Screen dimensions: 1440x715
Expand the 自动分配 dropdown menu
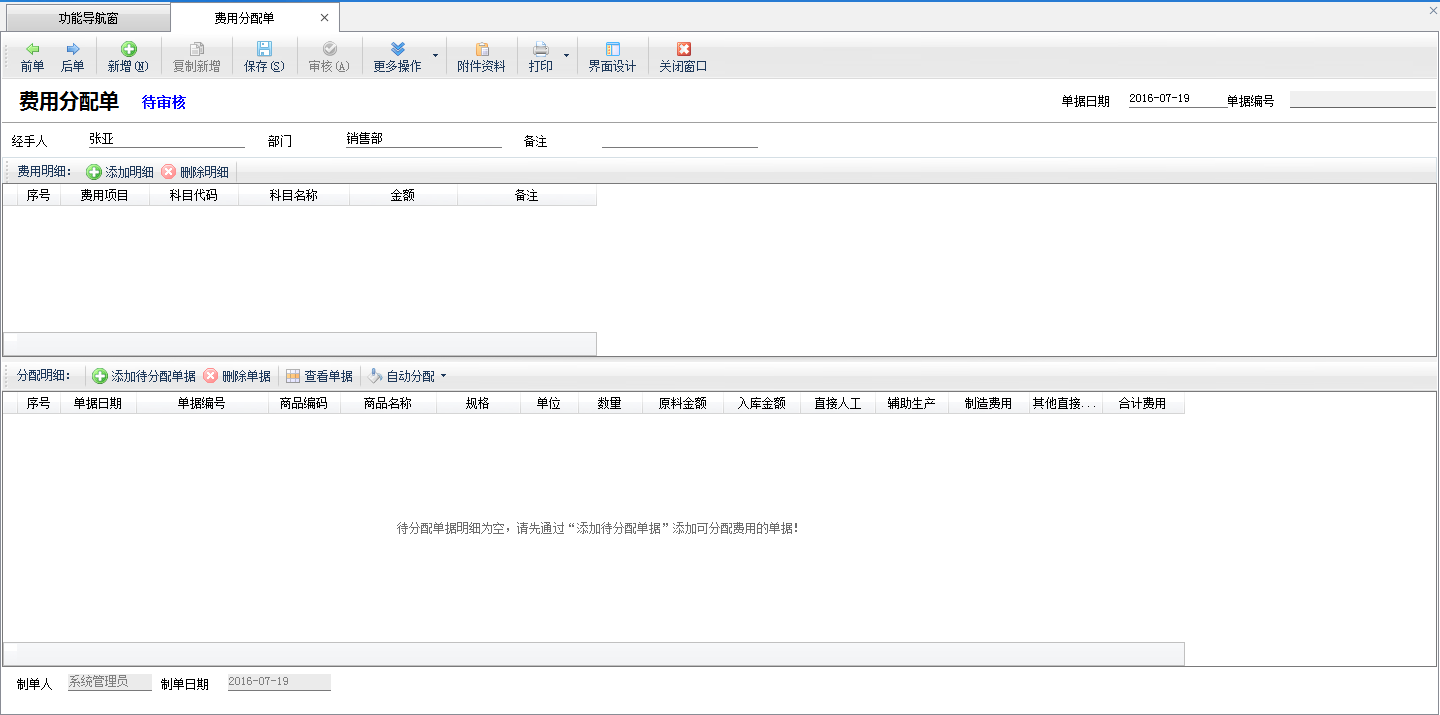coord(443,377)
